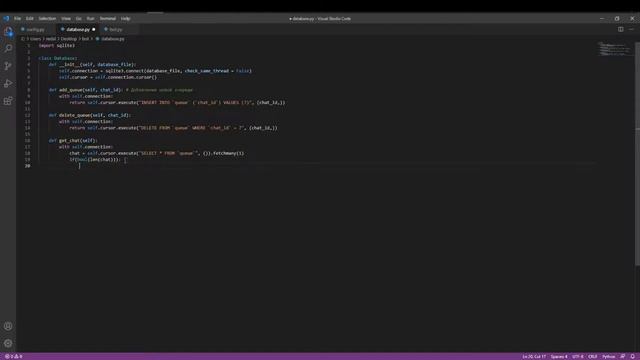Image resolution: width=640 pixels, height=360 pixels.
Task: Click the bot breadcrumb segment
Action: coord(85,39)
